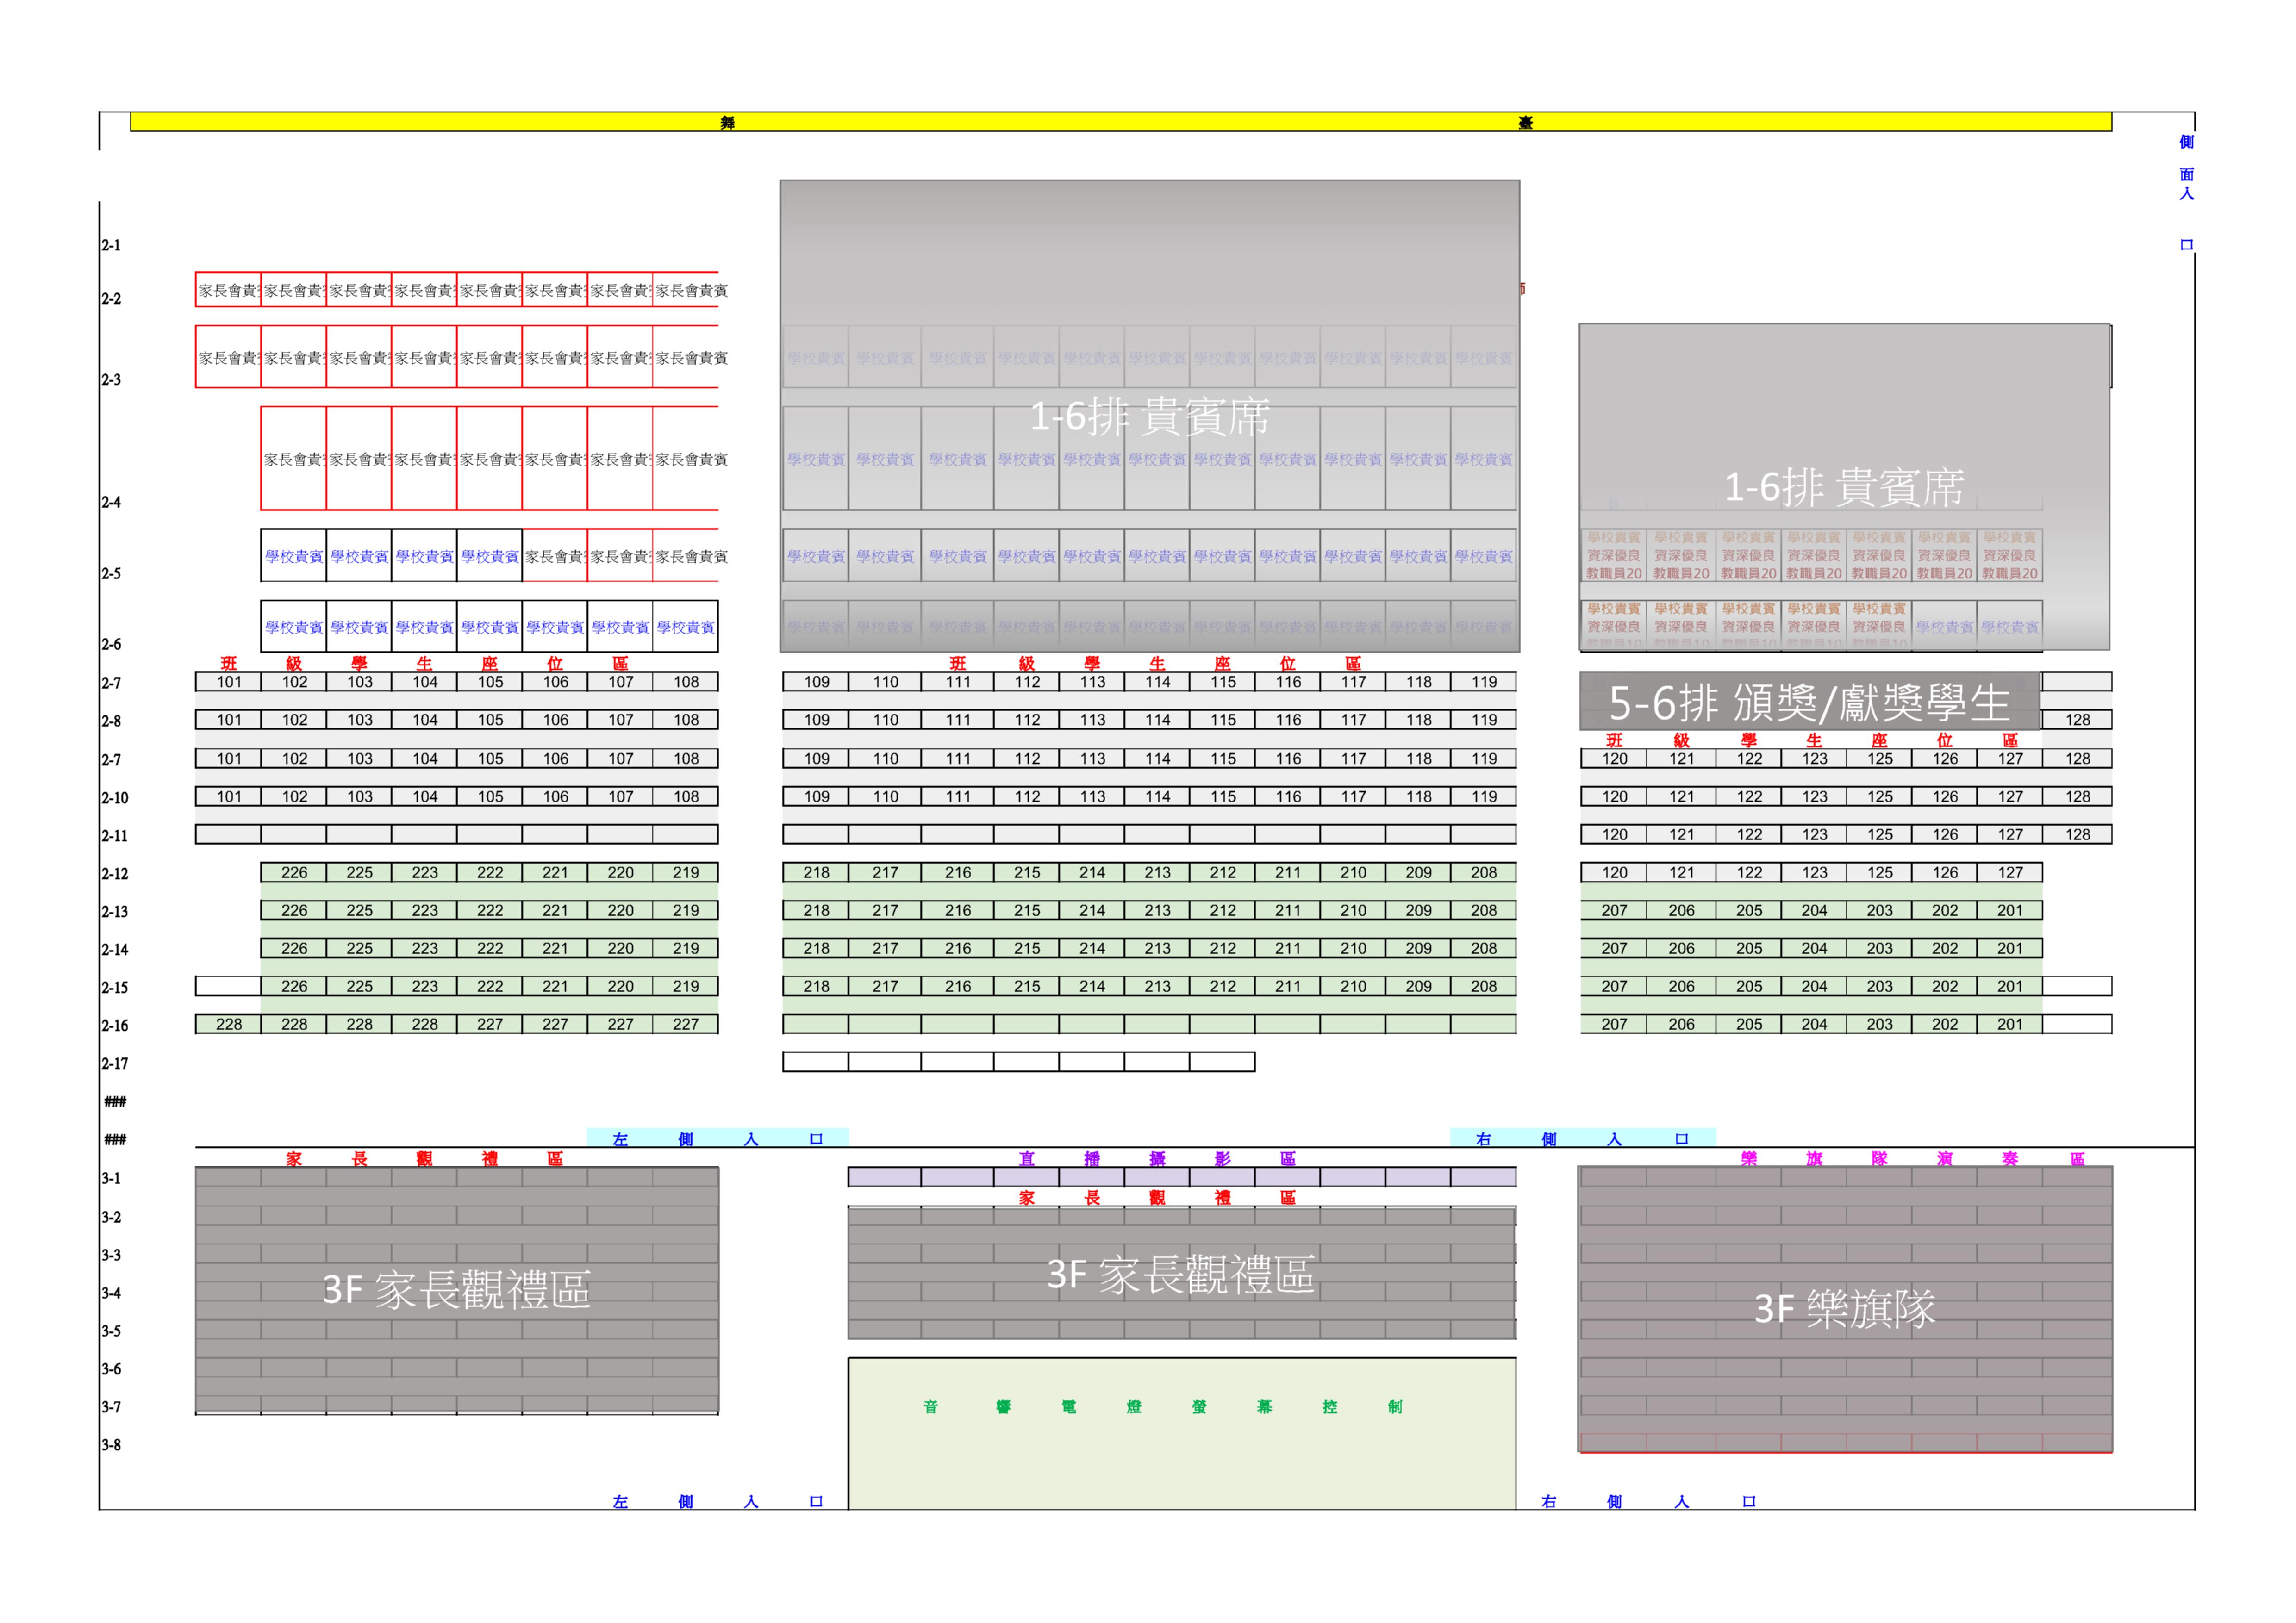Image resolution: width=2296 pixels, height=1623 pixels.
Task: Click the left '3F 家長觀禮區' gray block
Action: (456, 1290)
